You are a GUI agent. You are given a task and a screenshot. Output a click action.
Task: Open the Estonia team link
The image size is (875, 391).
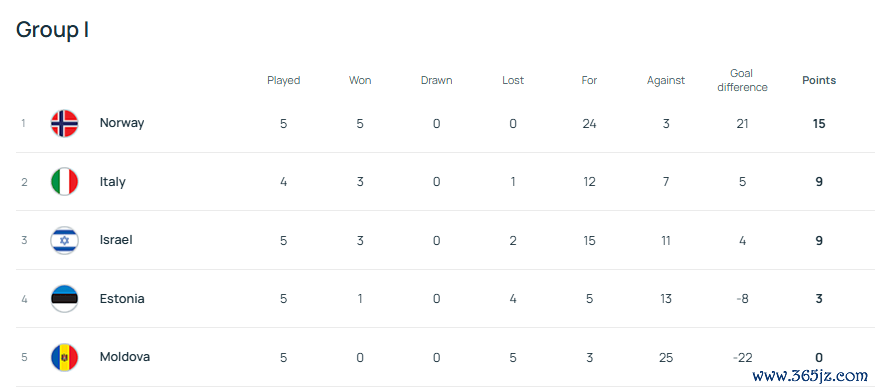pos(122,298)
